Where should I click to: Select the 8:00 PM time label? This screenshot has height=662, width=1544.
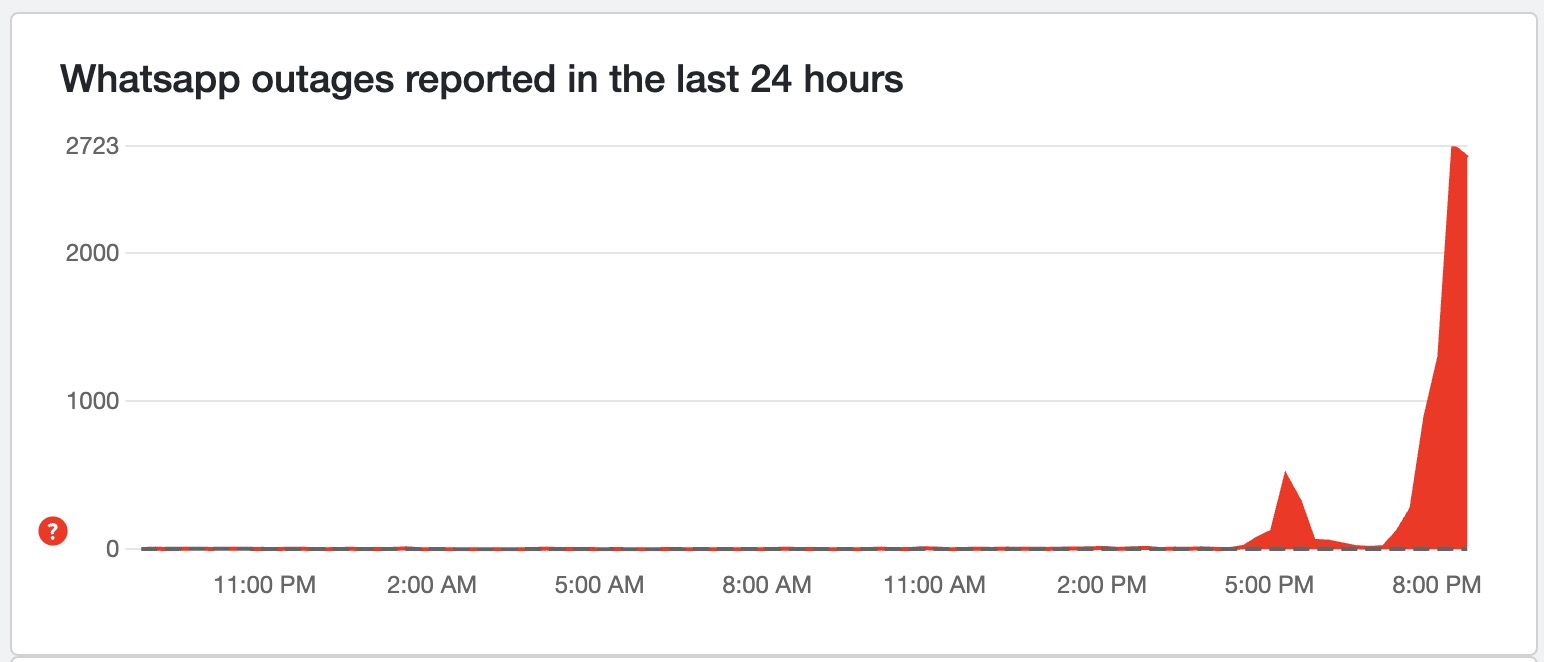point(1435,585)
